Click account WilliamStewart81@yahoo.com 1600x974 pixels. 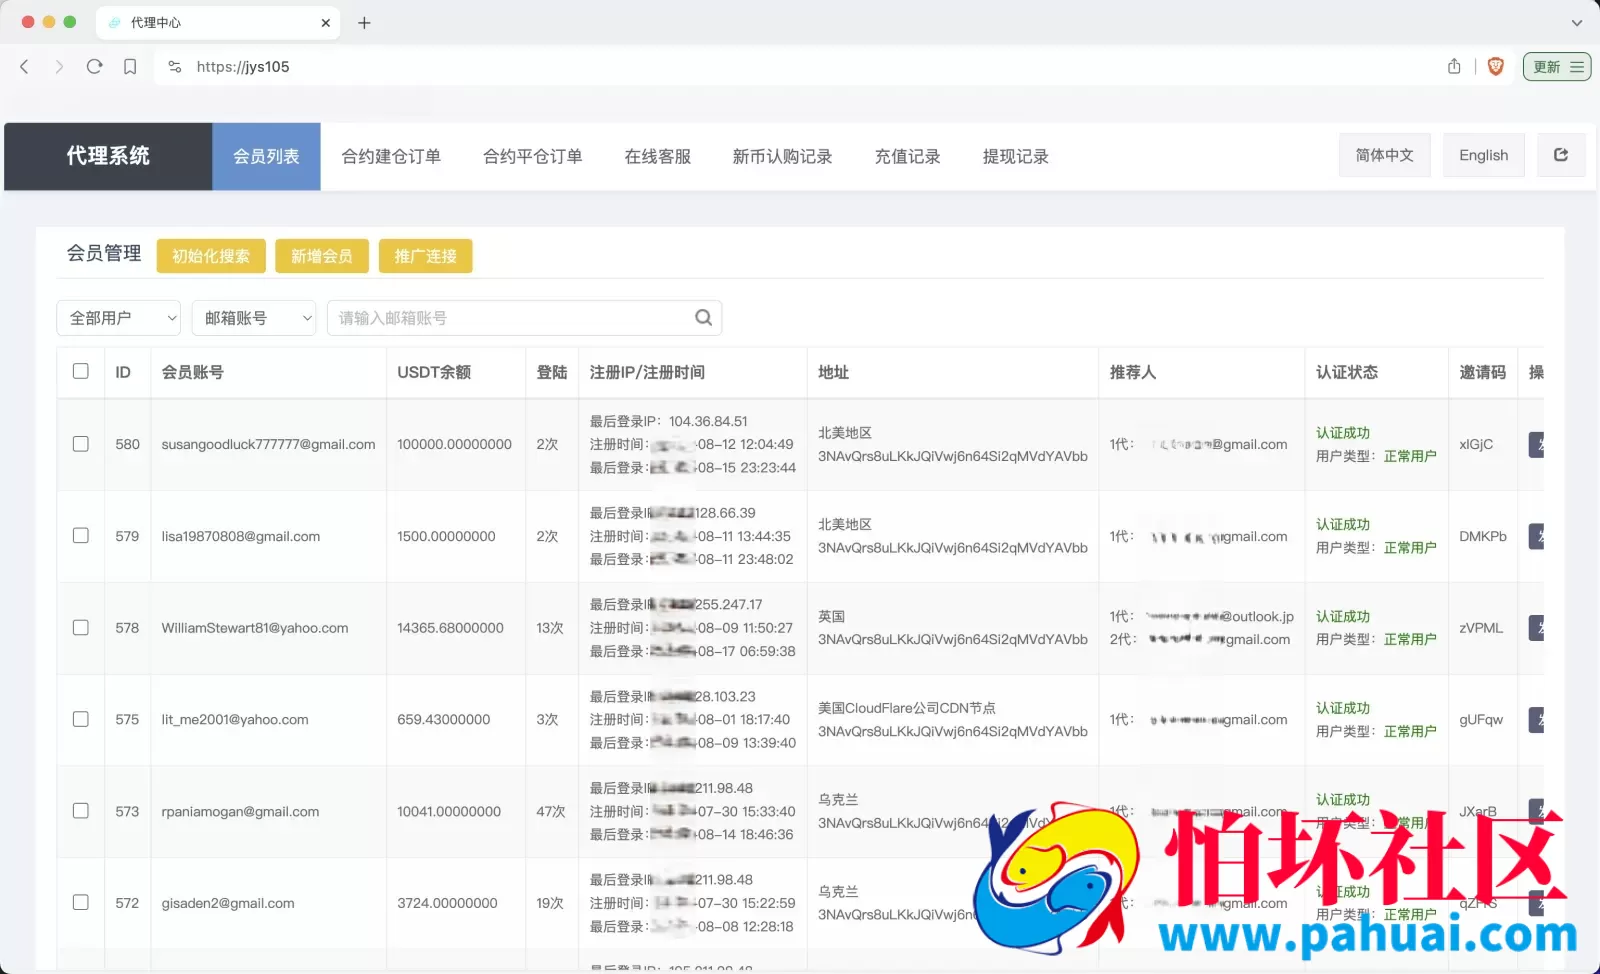(255, 628)
